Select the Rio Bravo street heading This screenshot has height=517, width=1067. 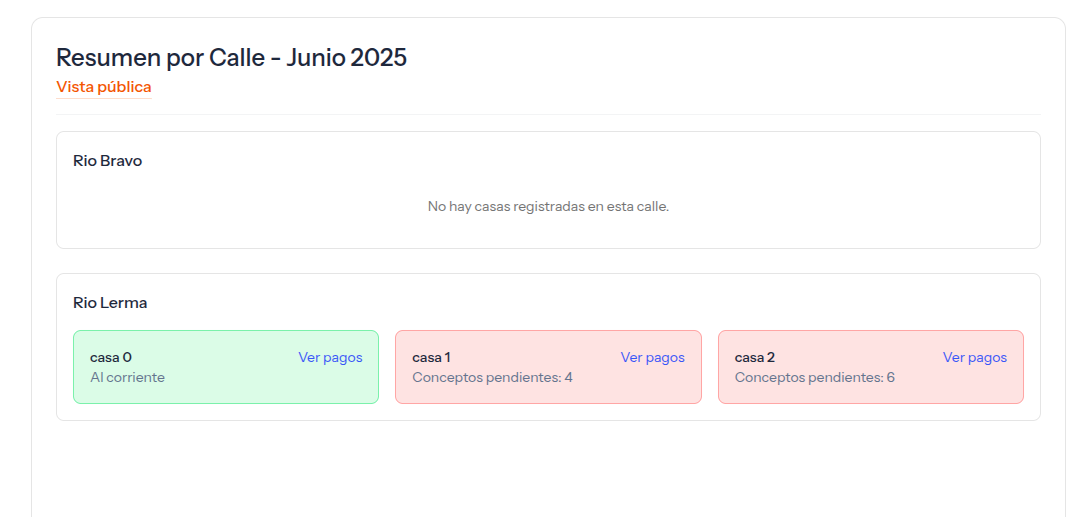107,160
